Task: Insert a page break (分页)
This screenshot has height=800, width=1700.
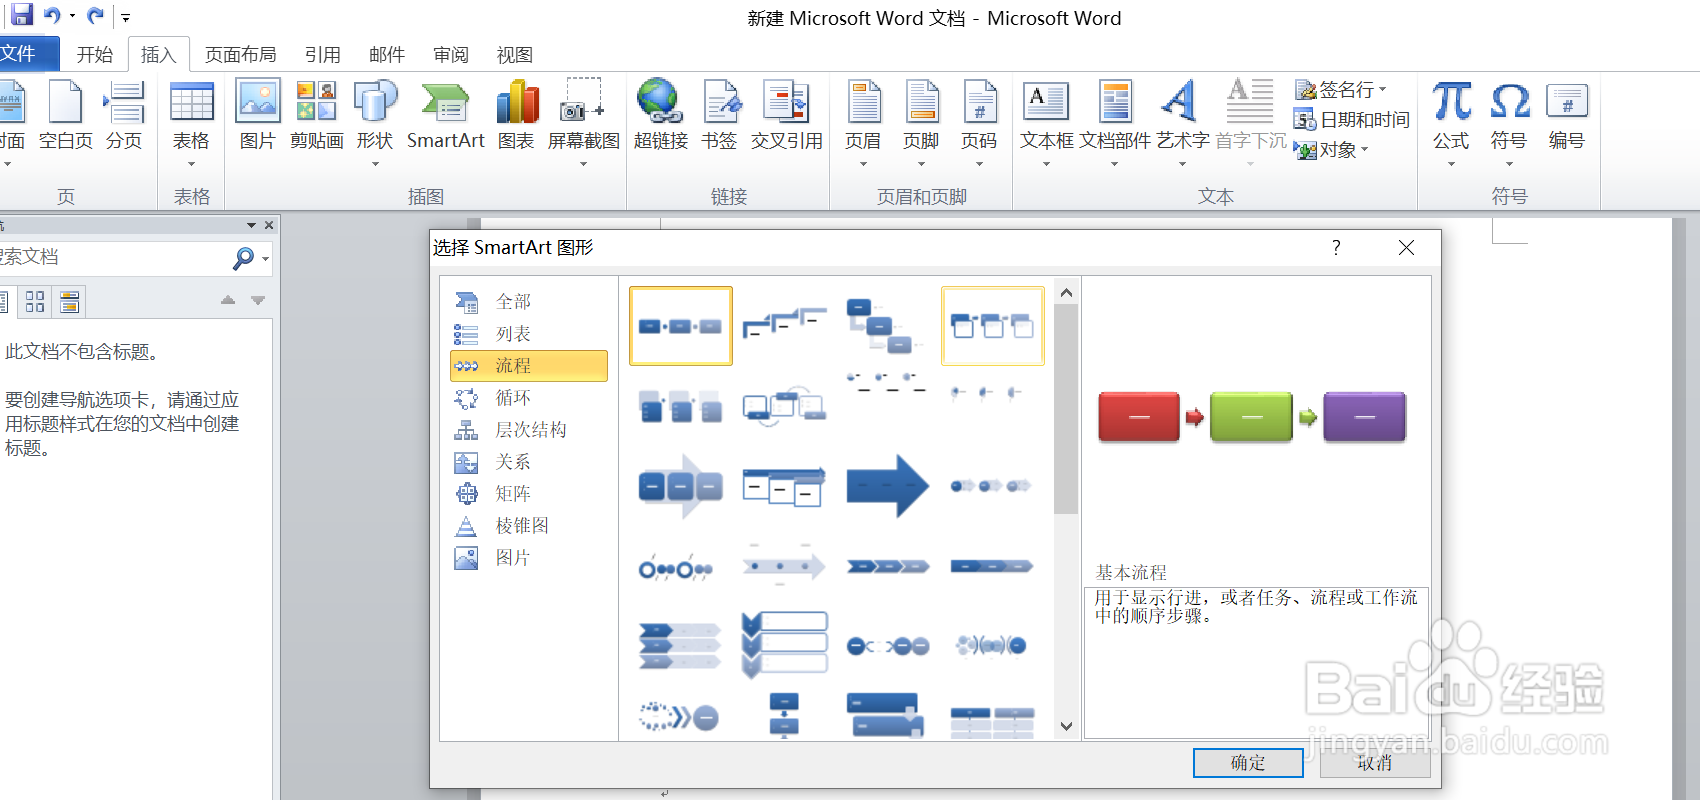Action: coord(124,116)
